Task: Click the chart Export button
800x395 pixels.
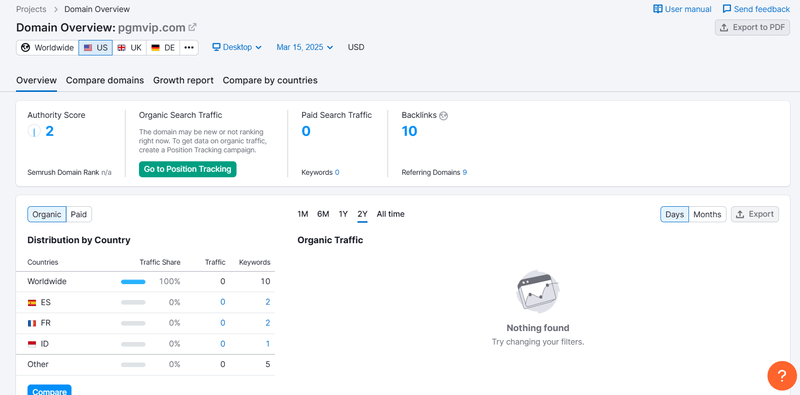Action: [755, 214]
